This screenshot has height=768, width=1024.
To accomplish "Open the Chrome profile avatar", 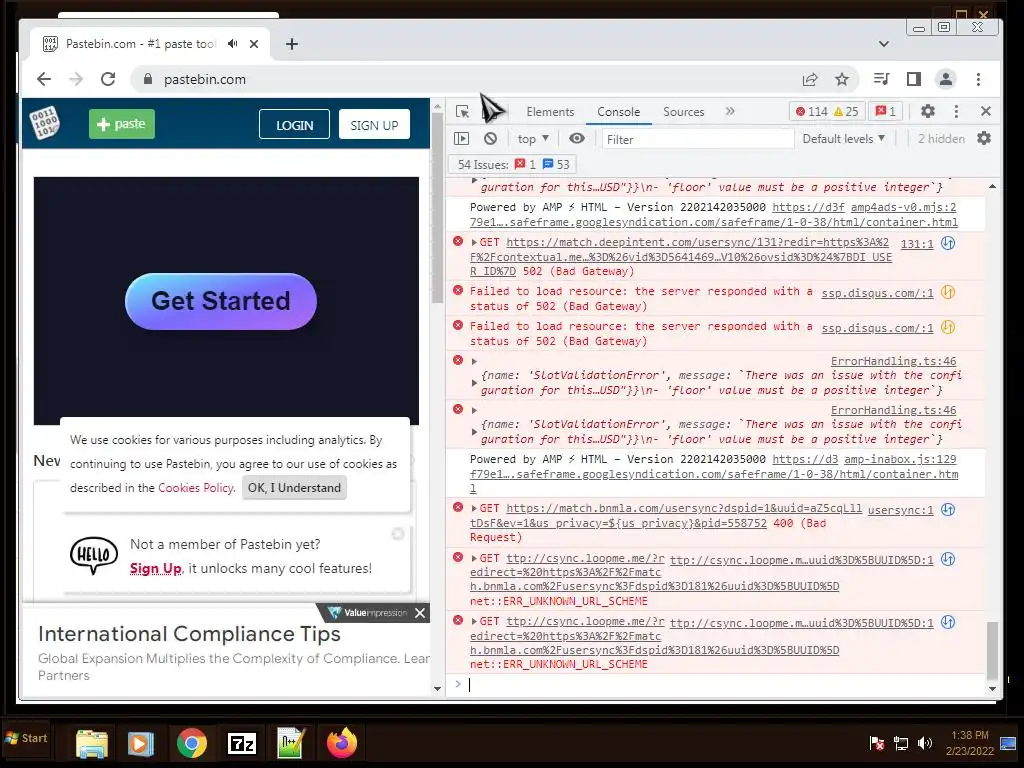I will [946, 79].
